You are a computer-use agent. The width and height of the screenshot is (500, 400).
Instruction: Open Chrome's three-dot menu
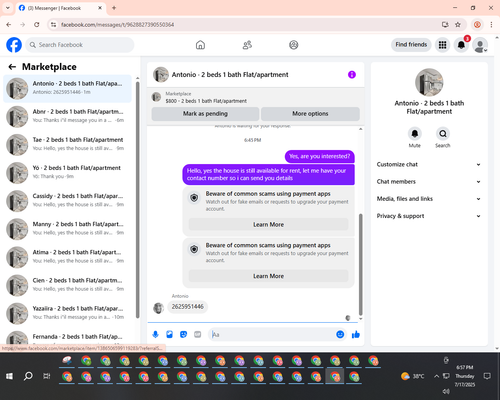pos(491,25)
